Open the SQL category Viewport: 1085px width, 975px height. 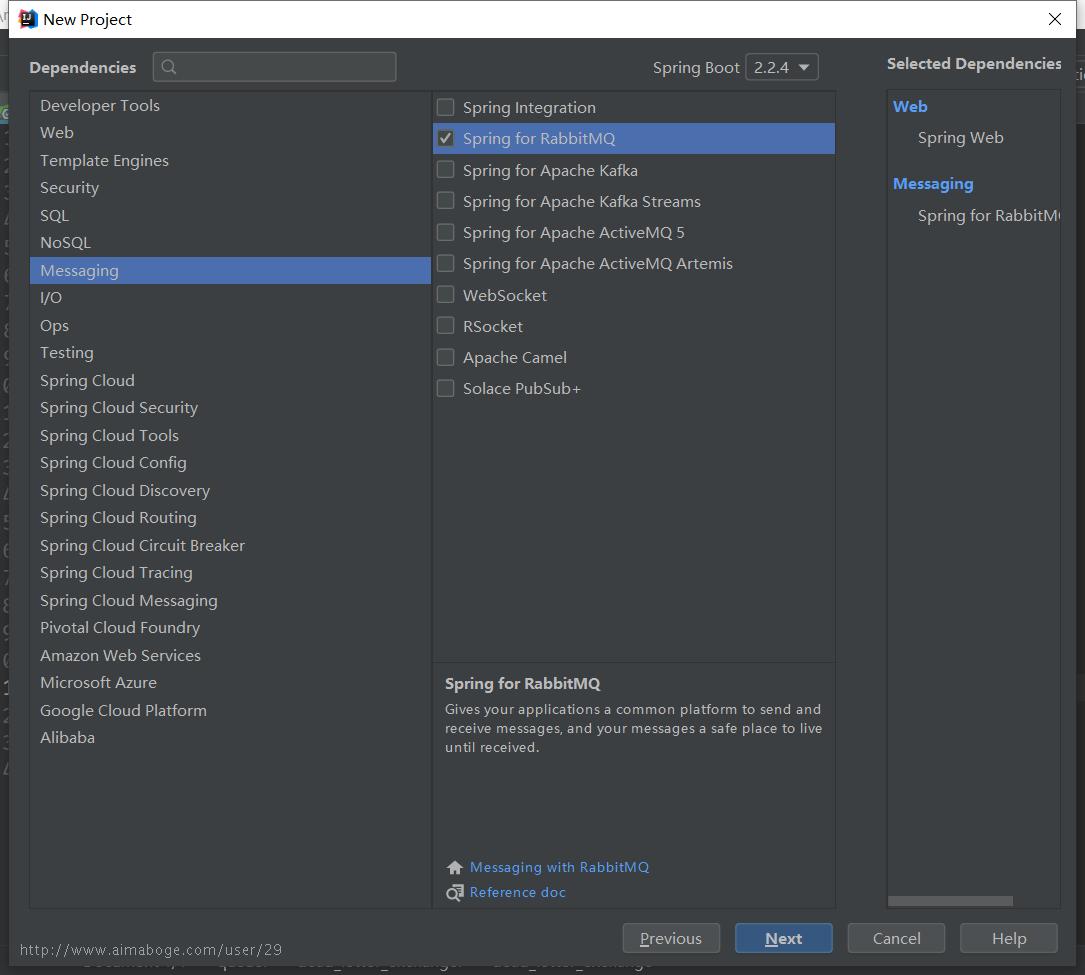230,216
